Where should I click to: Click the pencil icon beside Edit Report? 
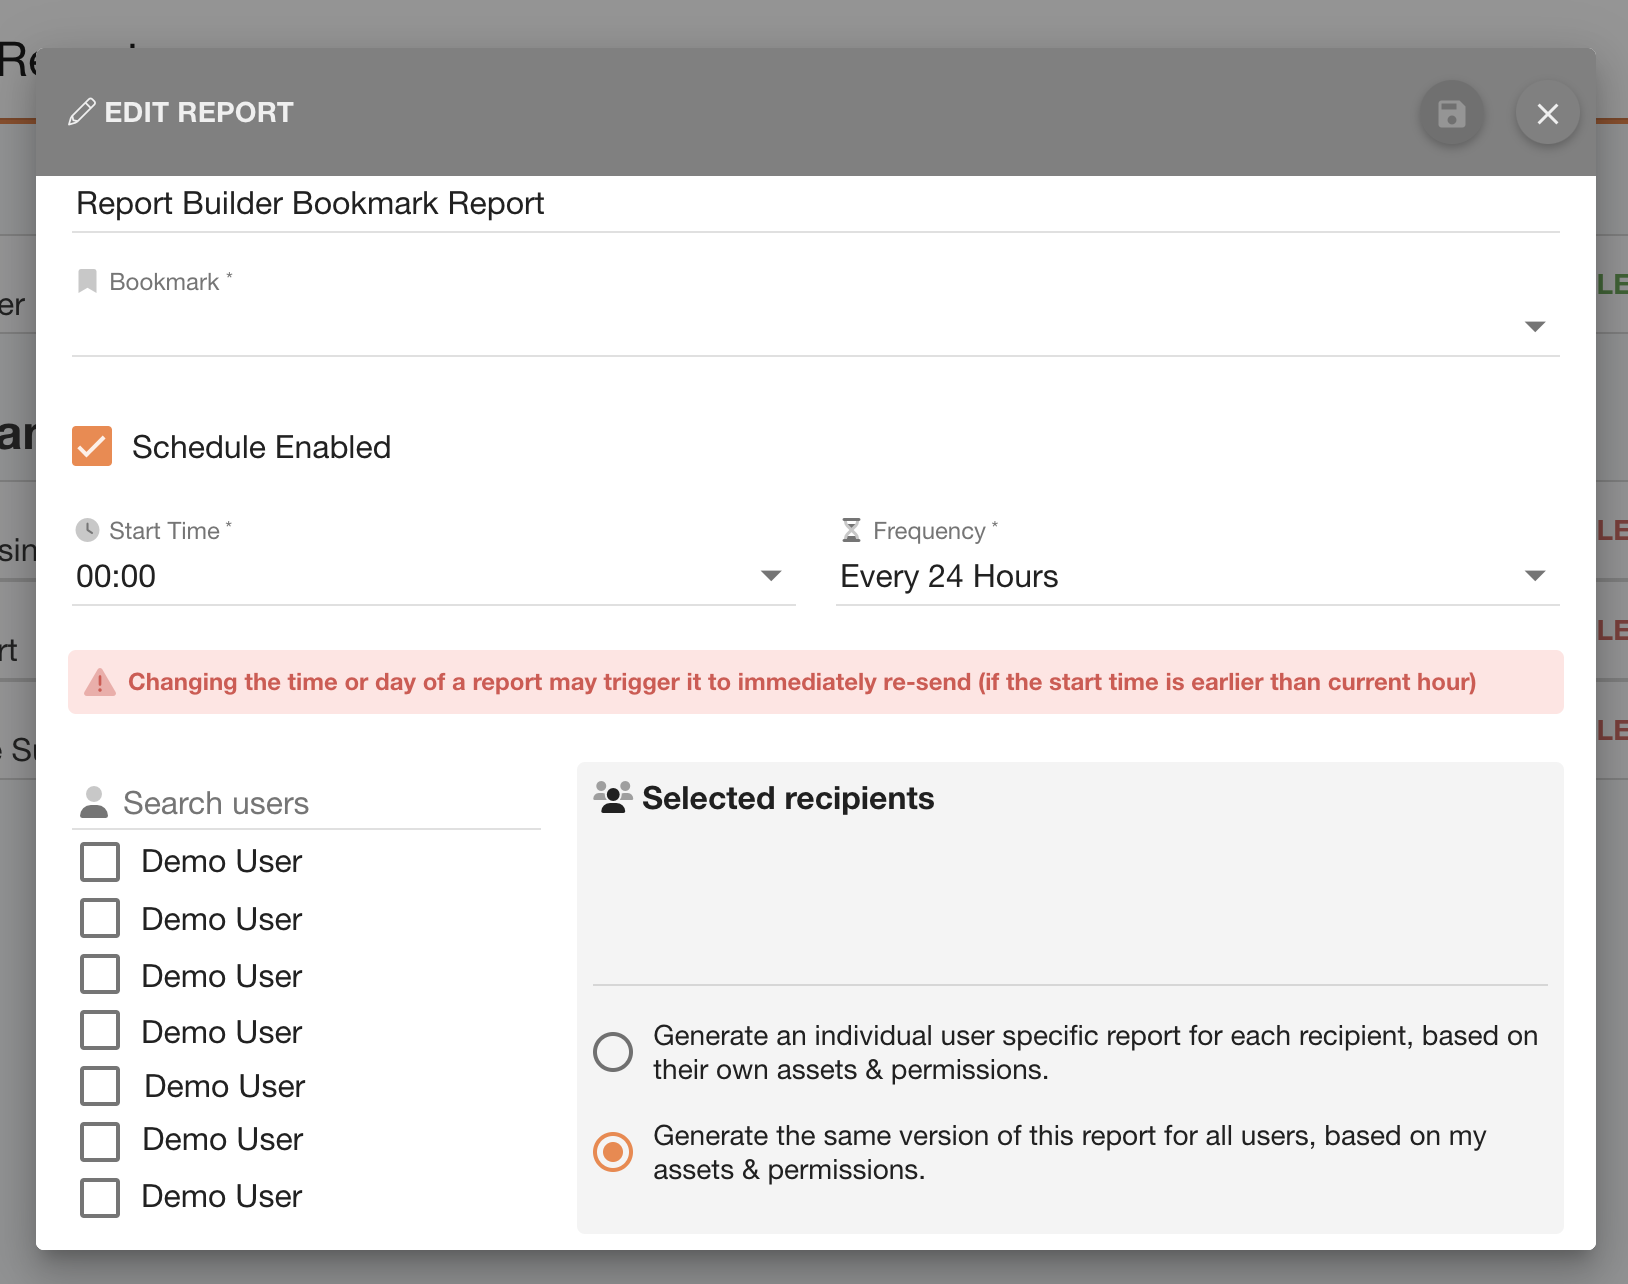click(82, 112)
